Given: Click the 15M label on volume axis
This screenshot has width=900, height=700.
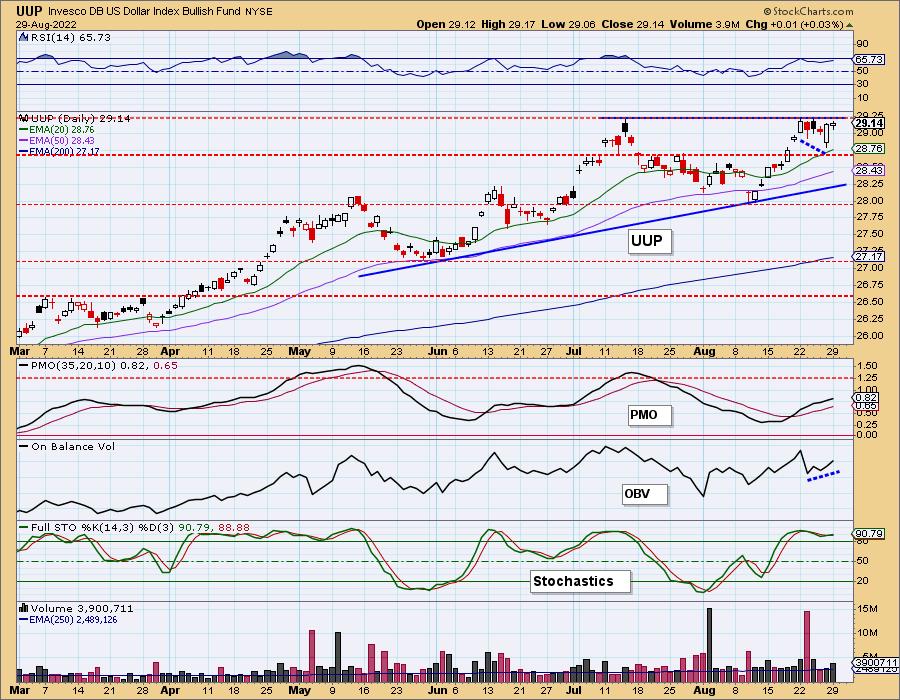Looking at the screenshot, I should pos(867,609).
